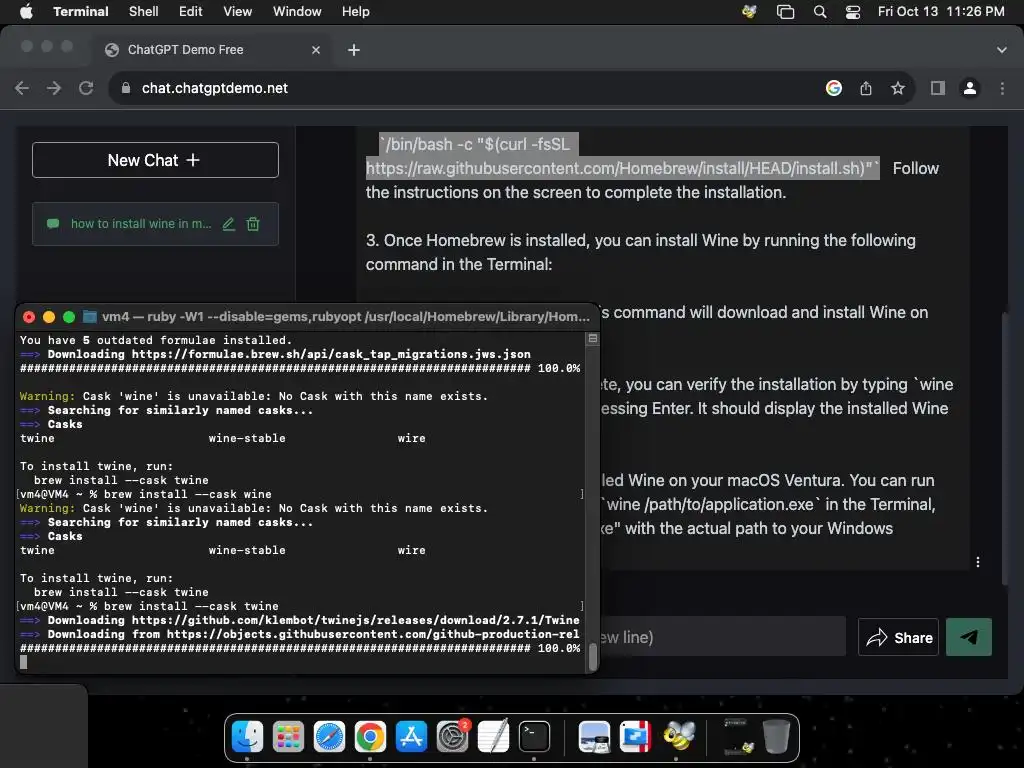1024x768 pixels.
Task: Minimize the Terminal window with the yellow button
Action: [49, 317]
